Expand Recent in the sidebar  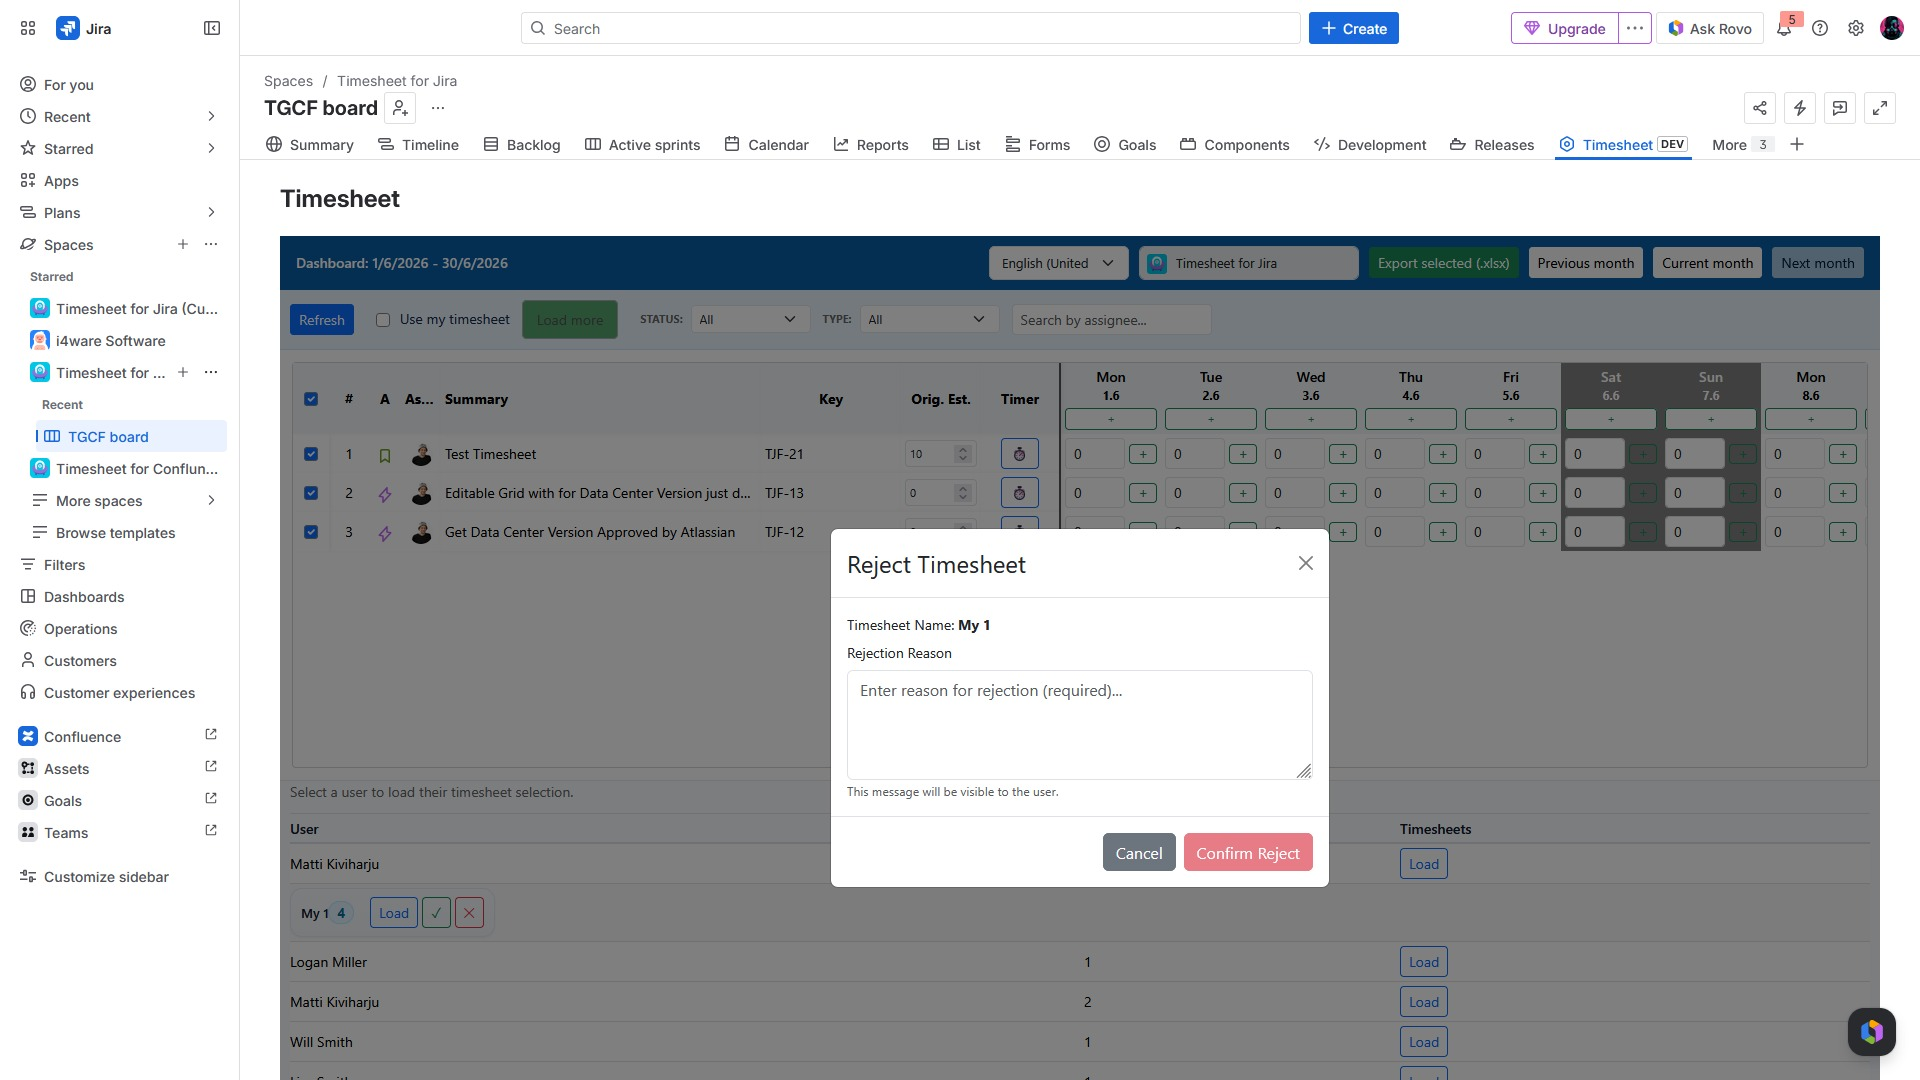coord(211,117)
